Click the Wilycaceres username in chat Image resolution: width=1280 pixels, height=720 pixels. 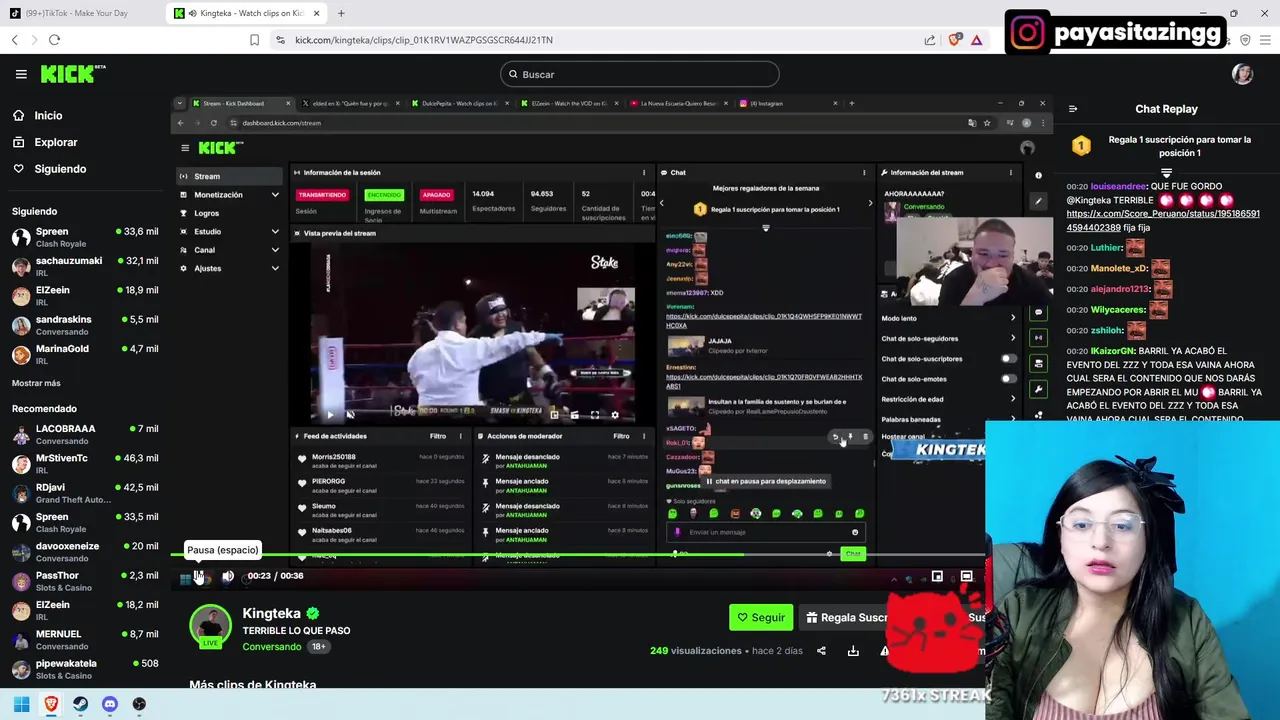coord(1118,310)
